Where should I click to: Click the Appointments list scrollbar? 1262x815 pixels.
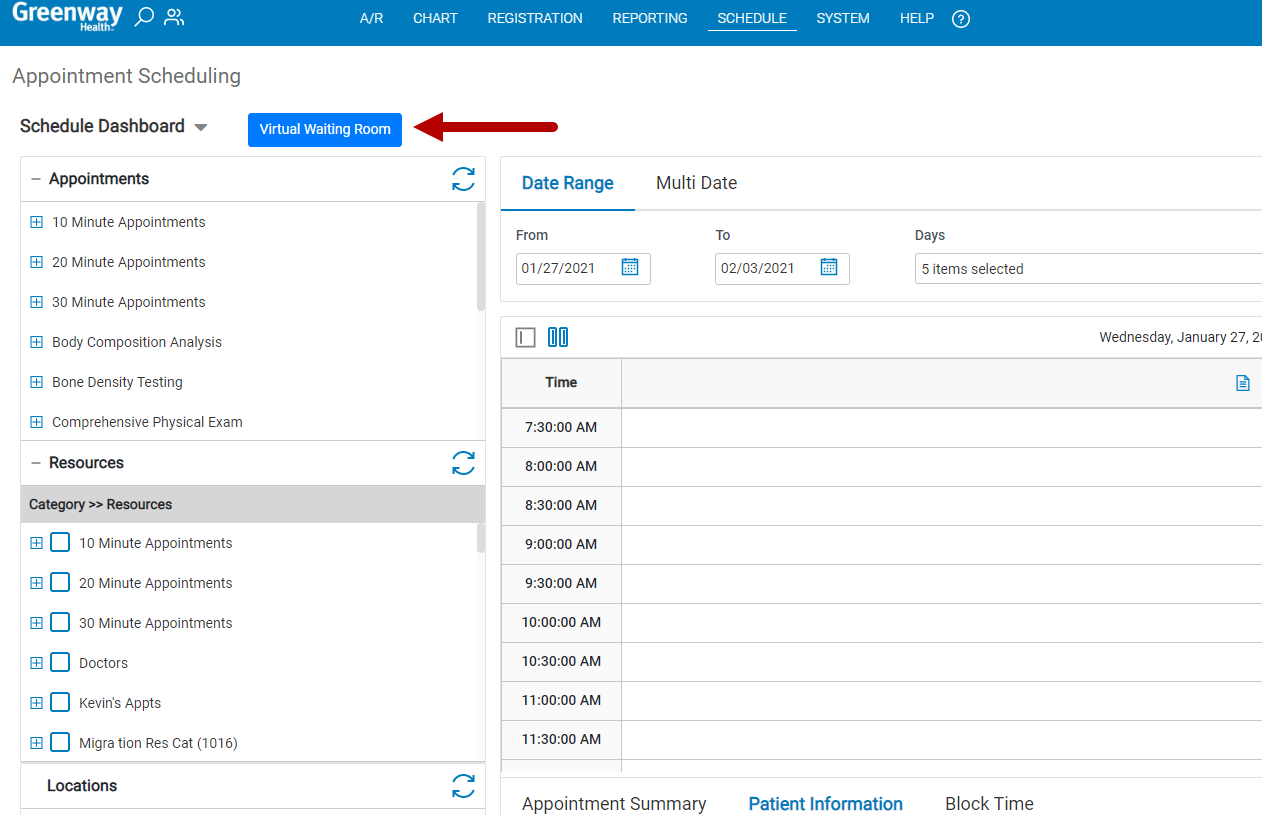[481, 257]
